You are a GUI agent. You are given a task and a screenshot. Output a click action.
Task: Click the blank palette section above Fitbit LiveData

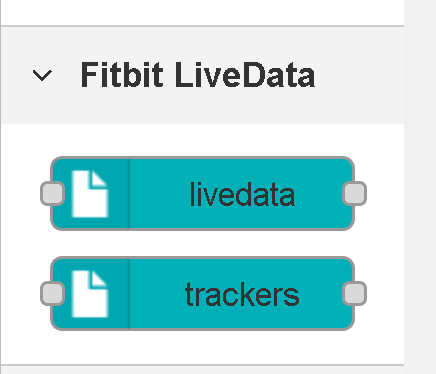202,12
